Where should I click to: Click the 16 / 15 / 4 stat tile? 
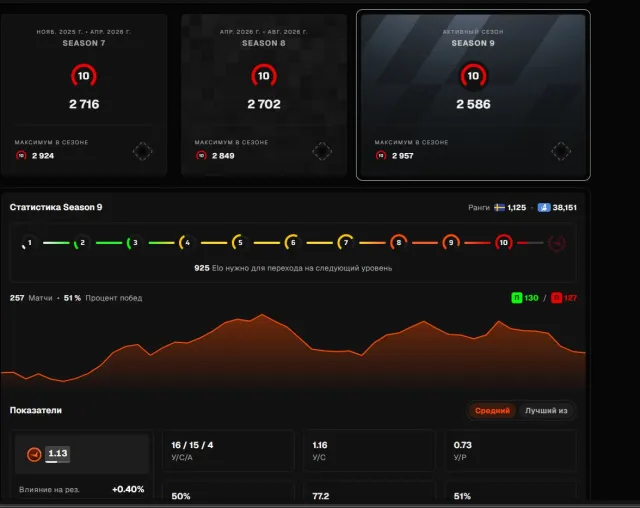click(228, 450)
